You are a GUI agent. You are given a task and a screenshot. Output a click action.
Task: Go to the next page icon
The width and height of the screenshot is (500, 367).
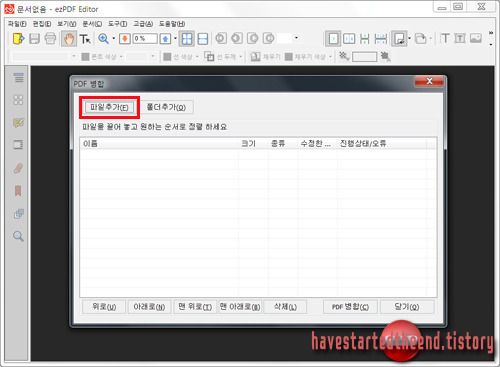click(253, 38)
